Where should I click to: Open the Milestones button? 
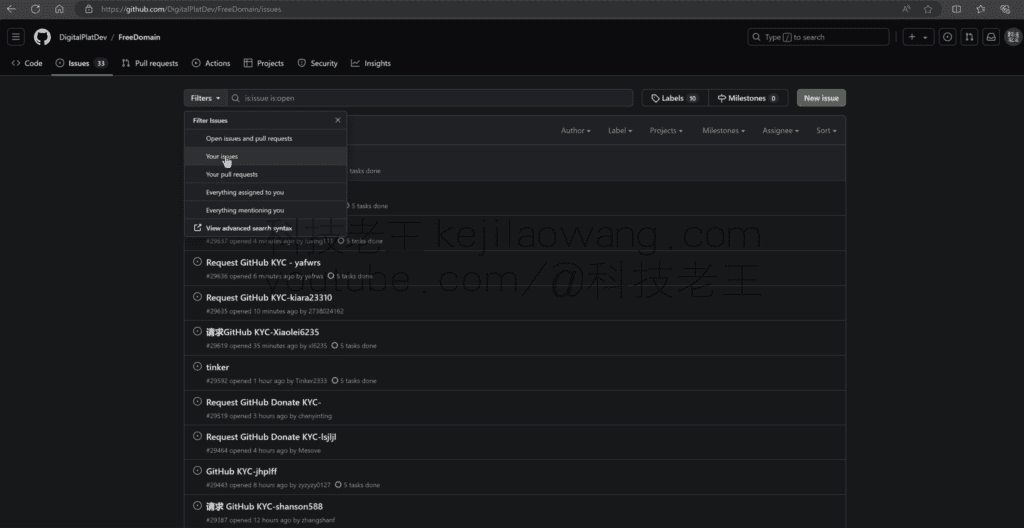coord(748,98)
